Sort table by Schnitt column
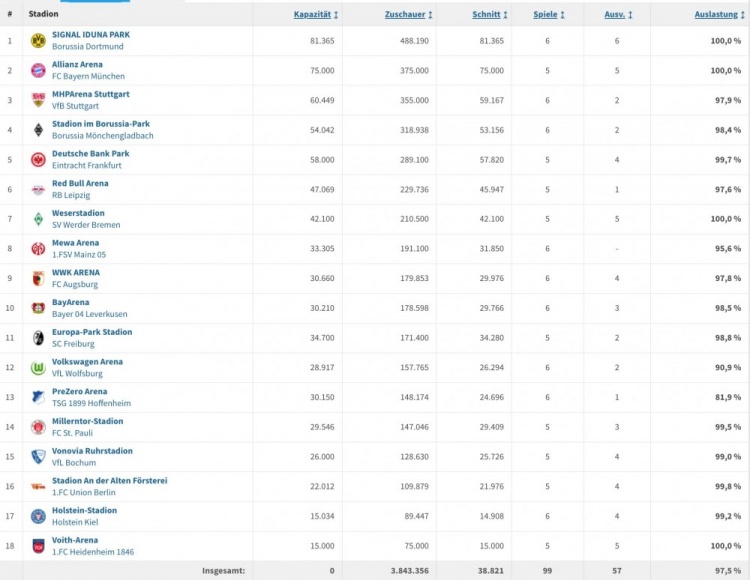Viewport: 750px width, 580px height. coord(489,15)
